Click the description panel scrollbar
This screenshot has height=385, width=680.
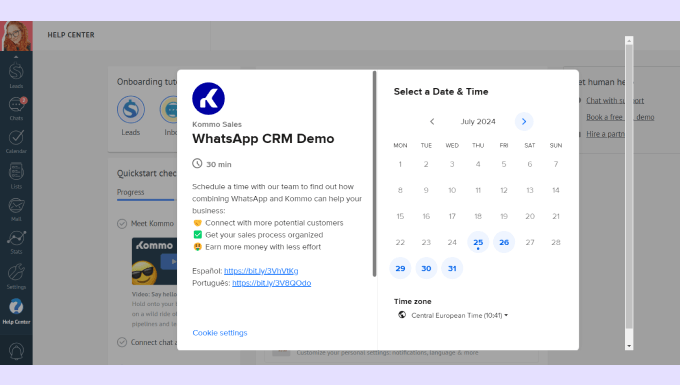point(375,173)
